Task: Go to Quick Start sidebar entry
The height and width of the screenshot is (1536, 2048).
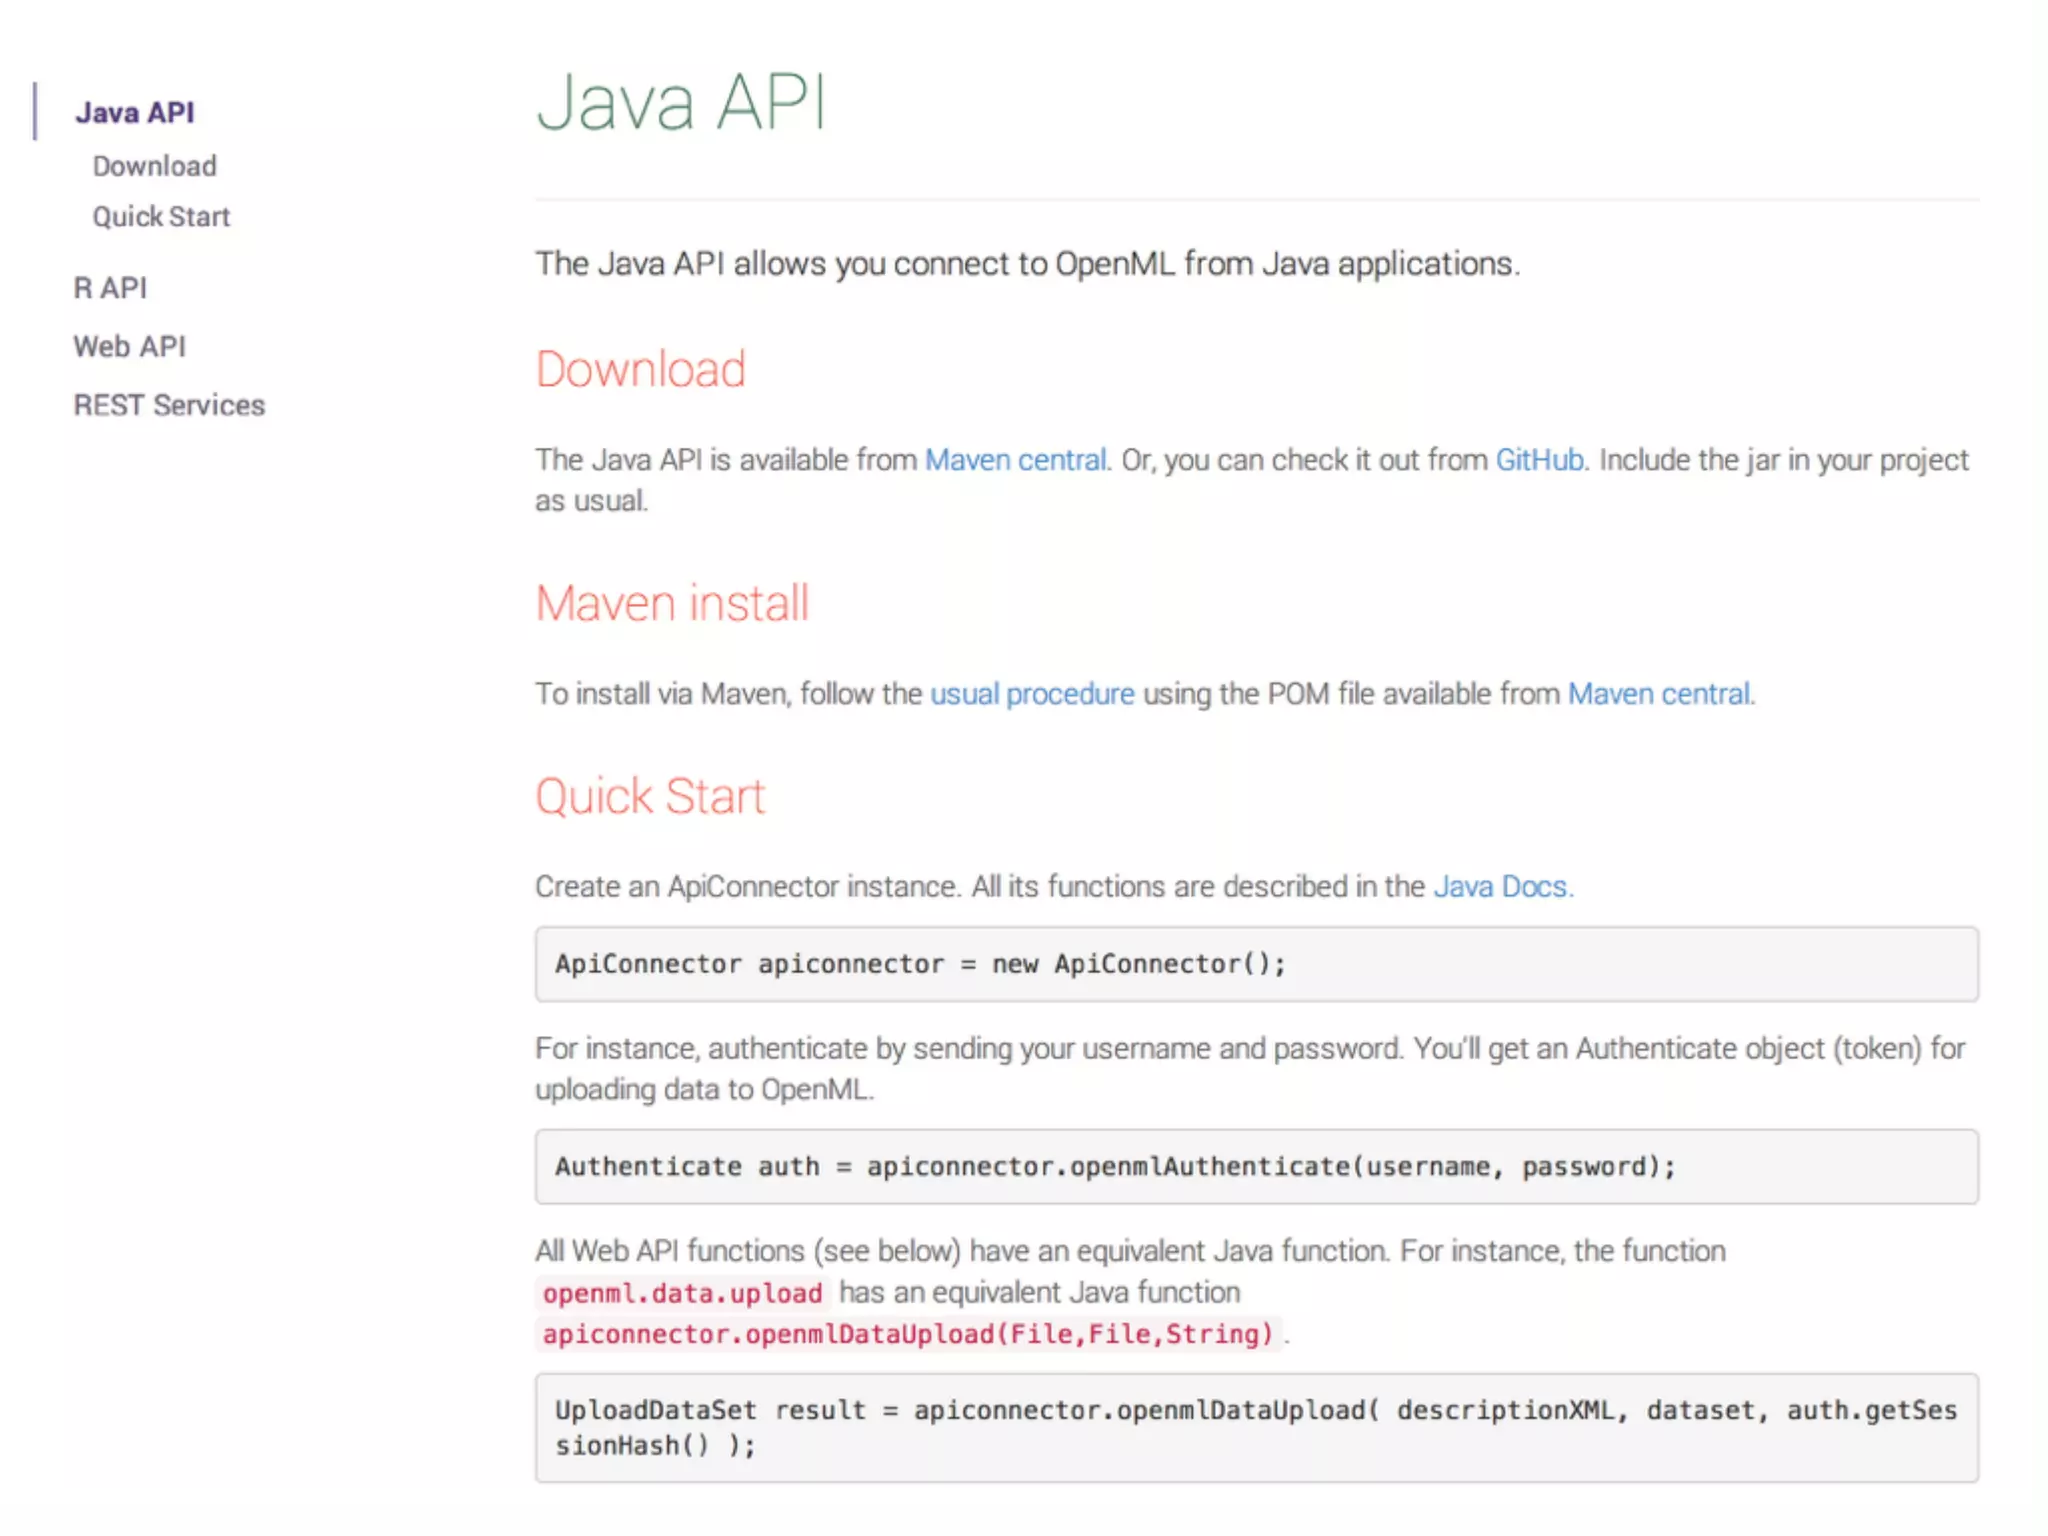Action: [161, 217]
